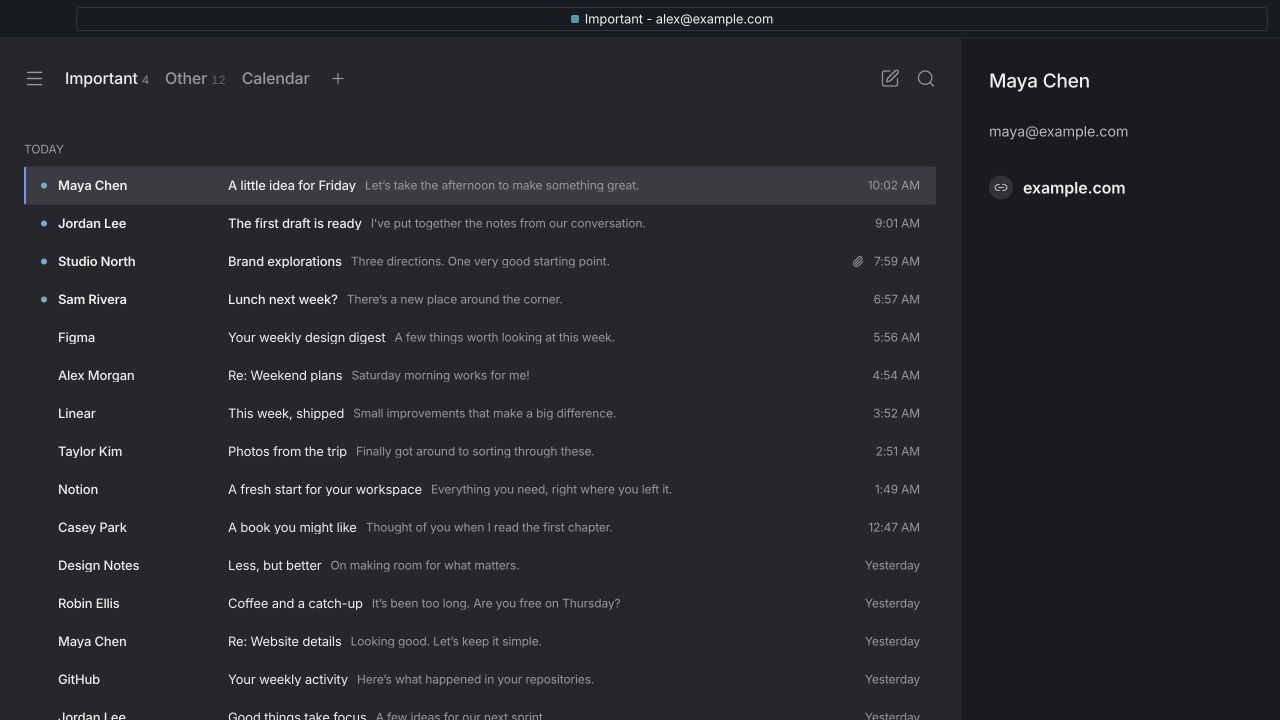The width and height of the screenshot is (1280, 720).
Task: Click the 10:02 AM timestamp
Action: tap(893, 185)
